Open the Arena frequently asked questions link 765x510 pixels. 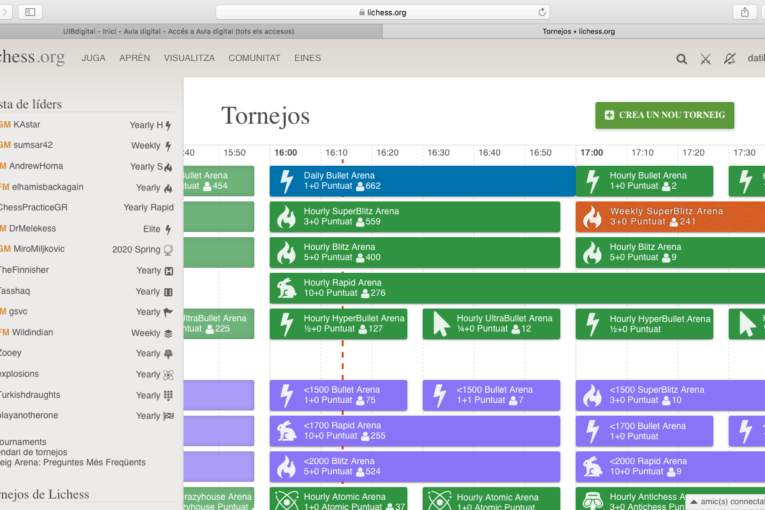click(x=73, y=463)
